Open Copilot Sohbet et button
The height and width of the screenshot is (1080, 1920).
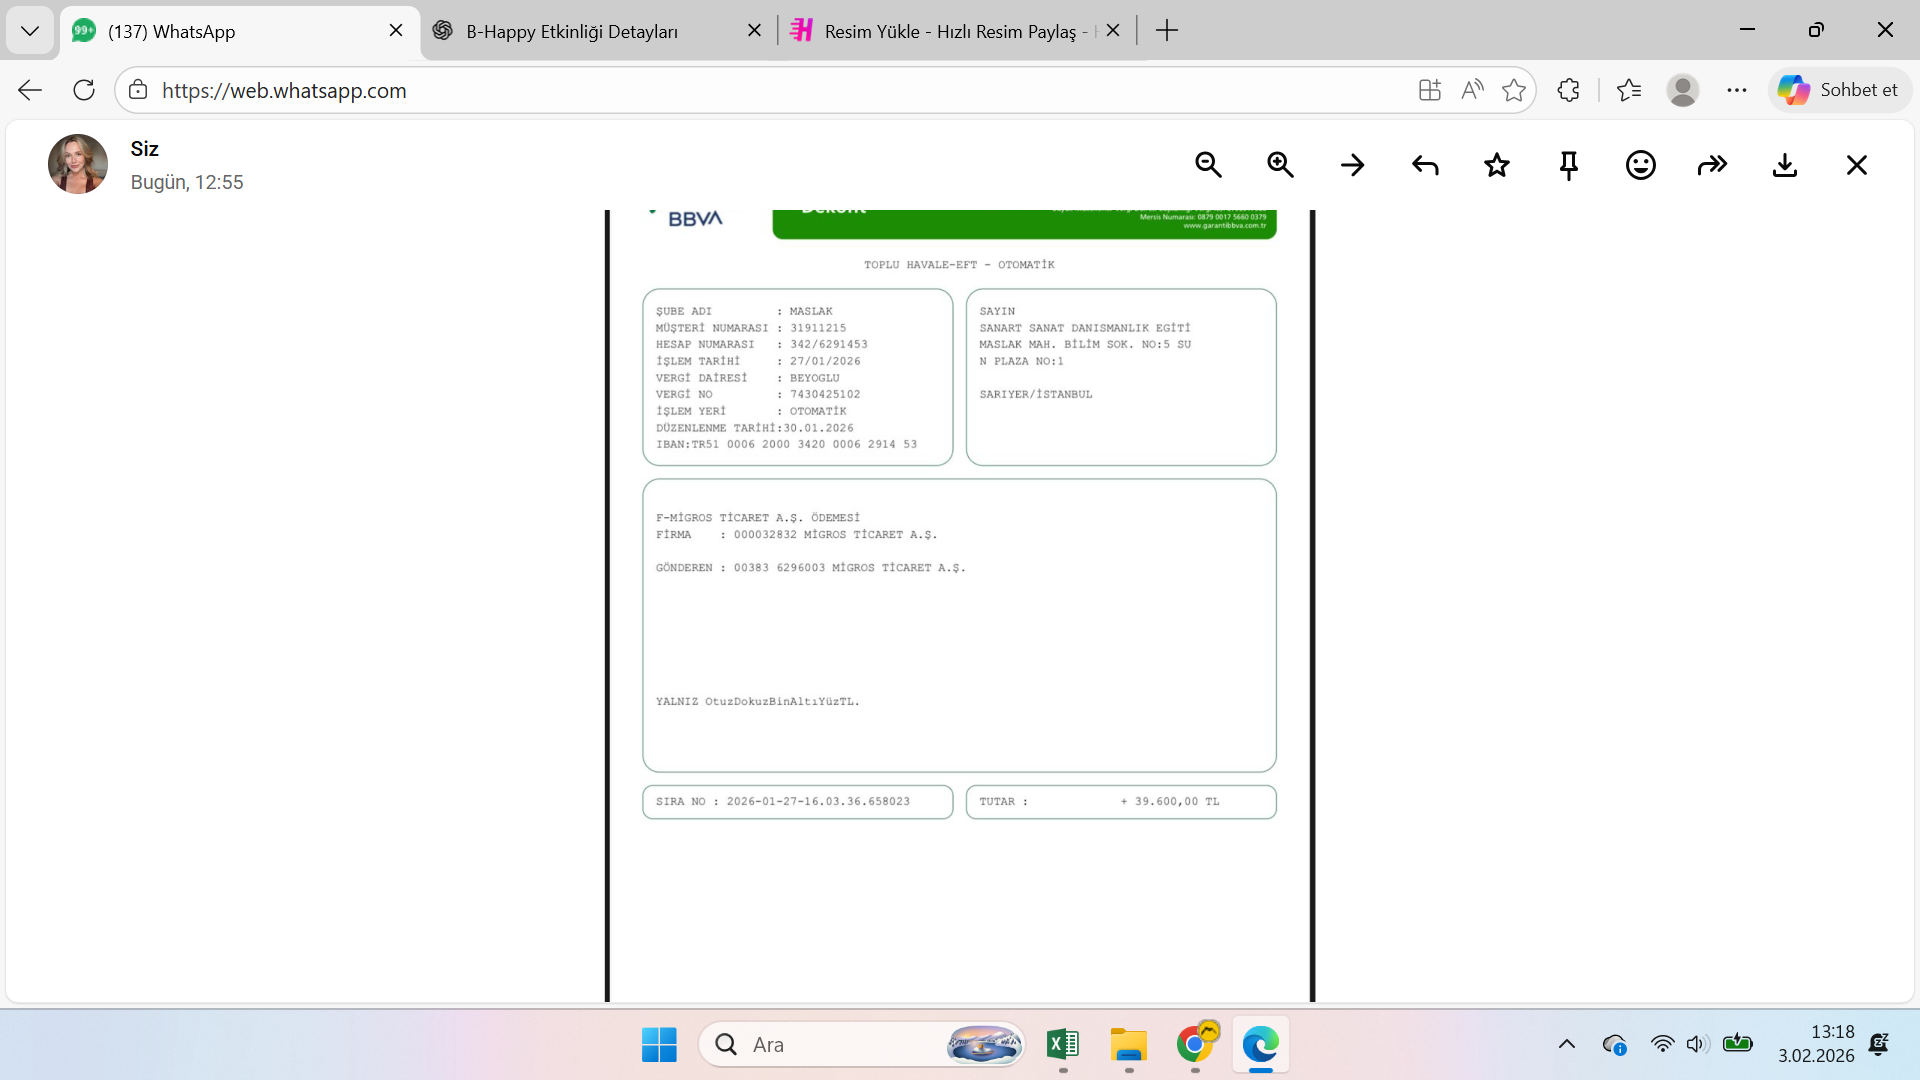(1839, 90)
